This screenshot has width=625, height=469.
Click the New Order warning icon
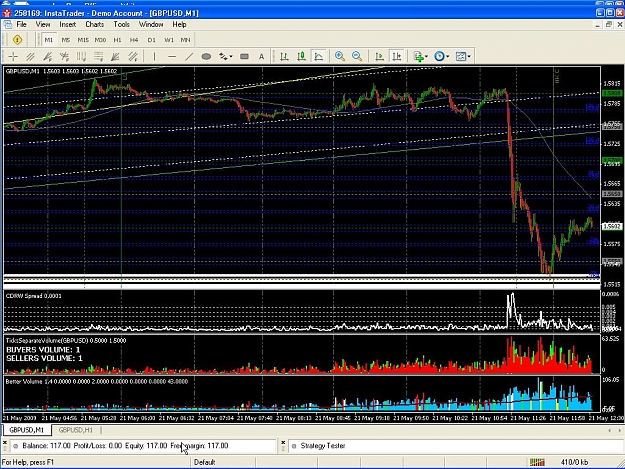point(17,39)
